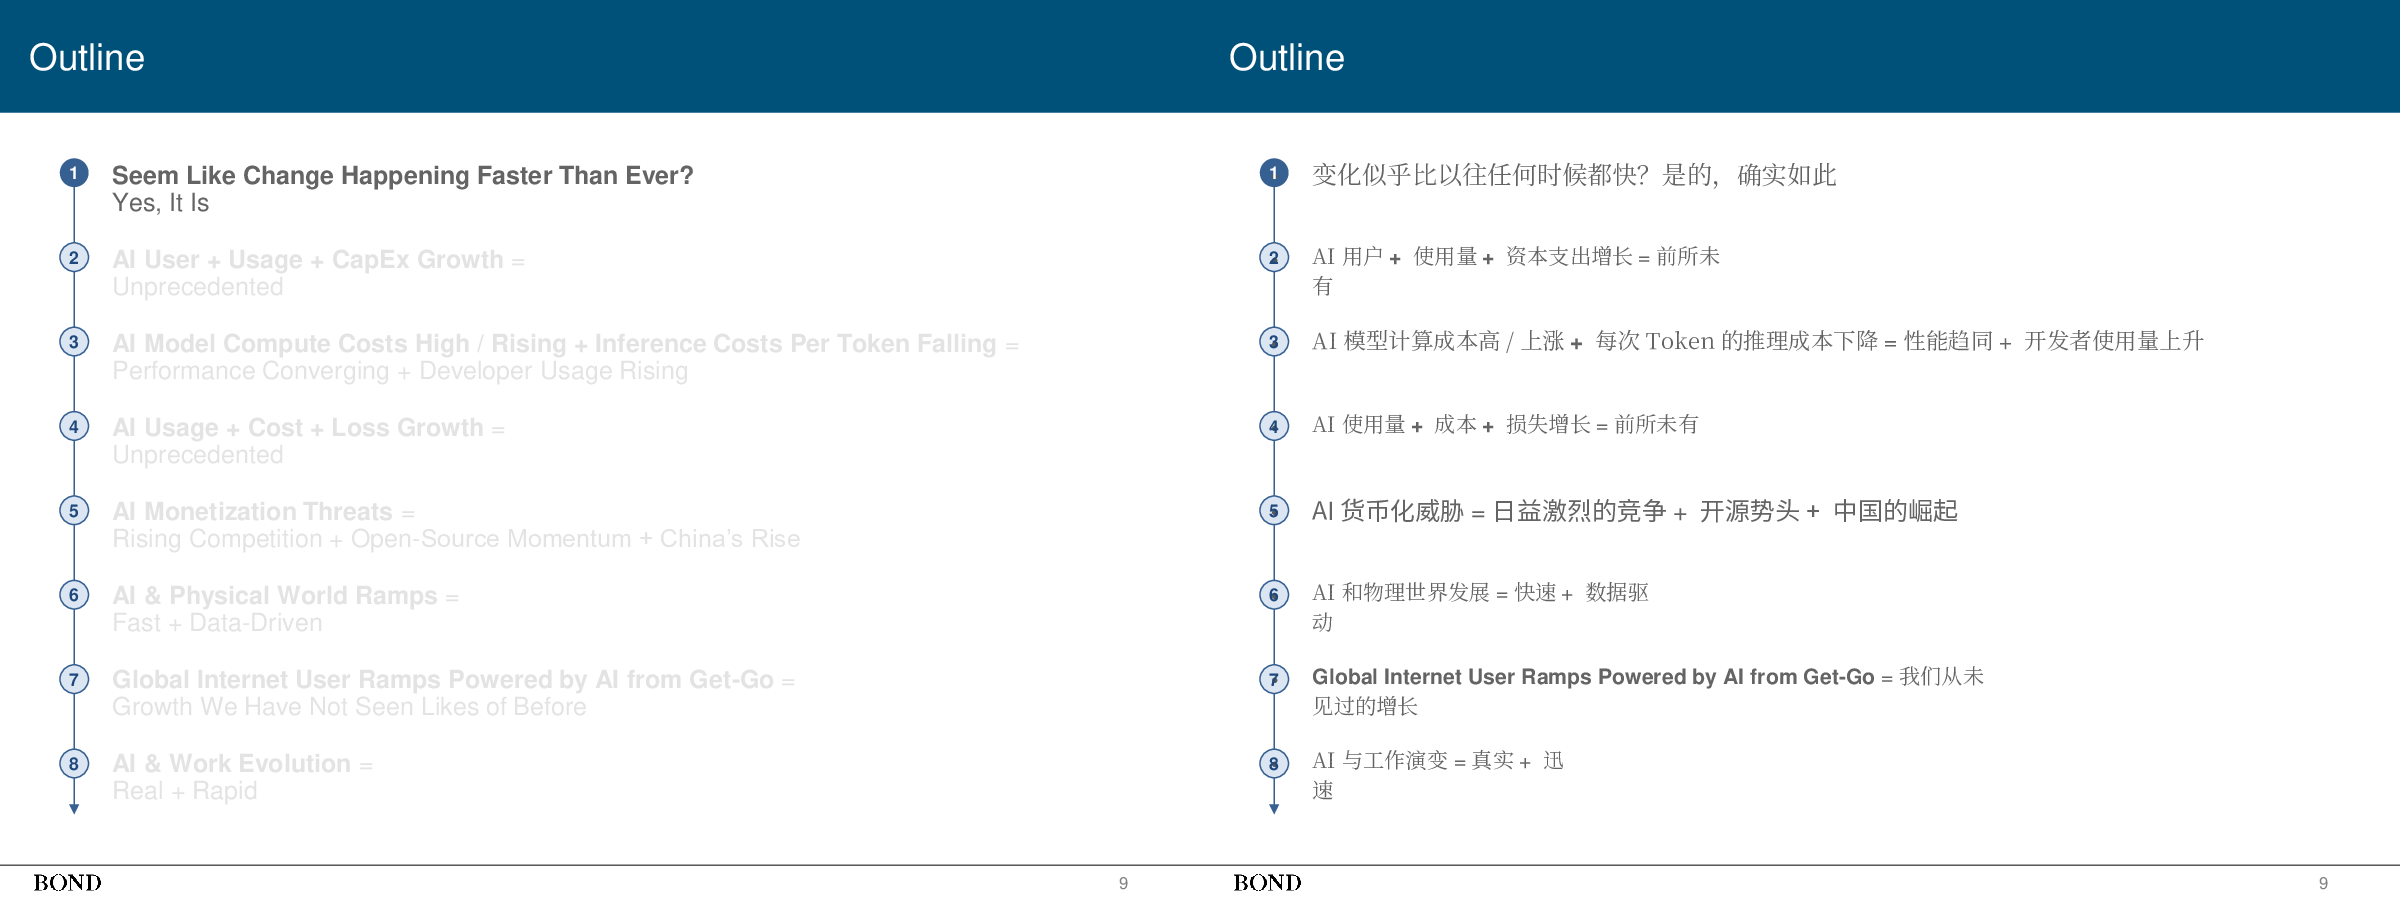This screenshot has height=900, width=2400.
Task: Click 'Performance Converging + Developer Usage Rising'
Action: [400, 371]
